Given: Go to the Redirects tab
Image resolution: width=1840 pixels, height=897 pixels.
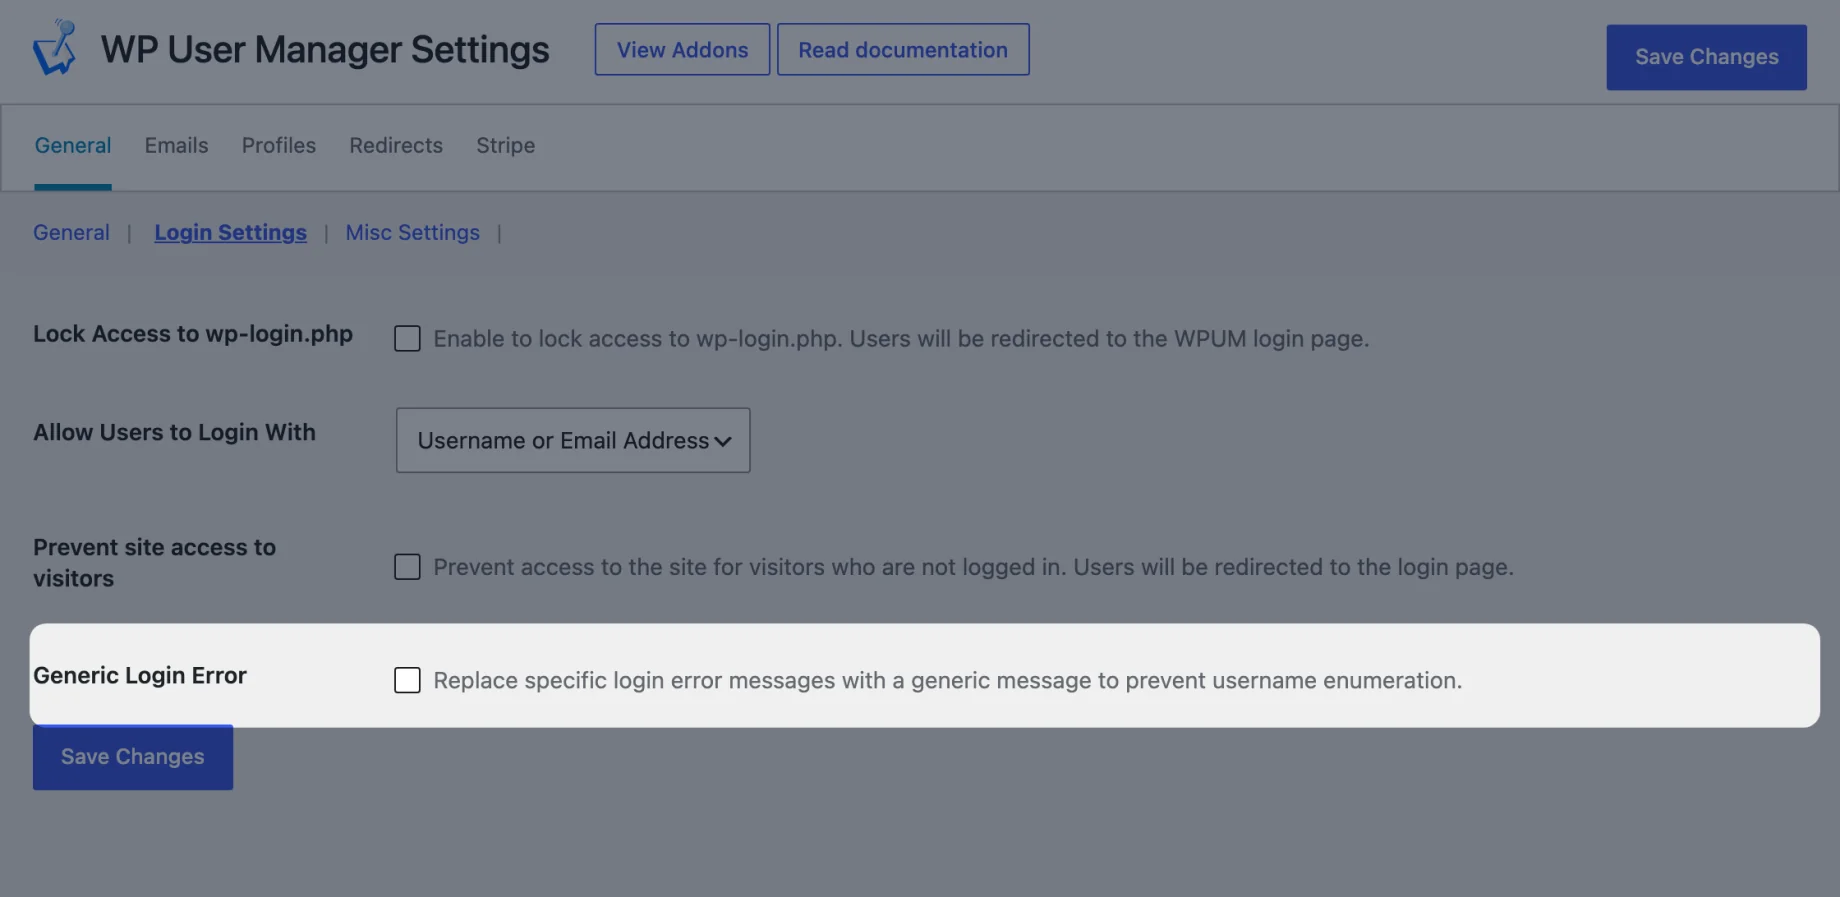Looking at the screenshot, I should (x=396, y=146).
